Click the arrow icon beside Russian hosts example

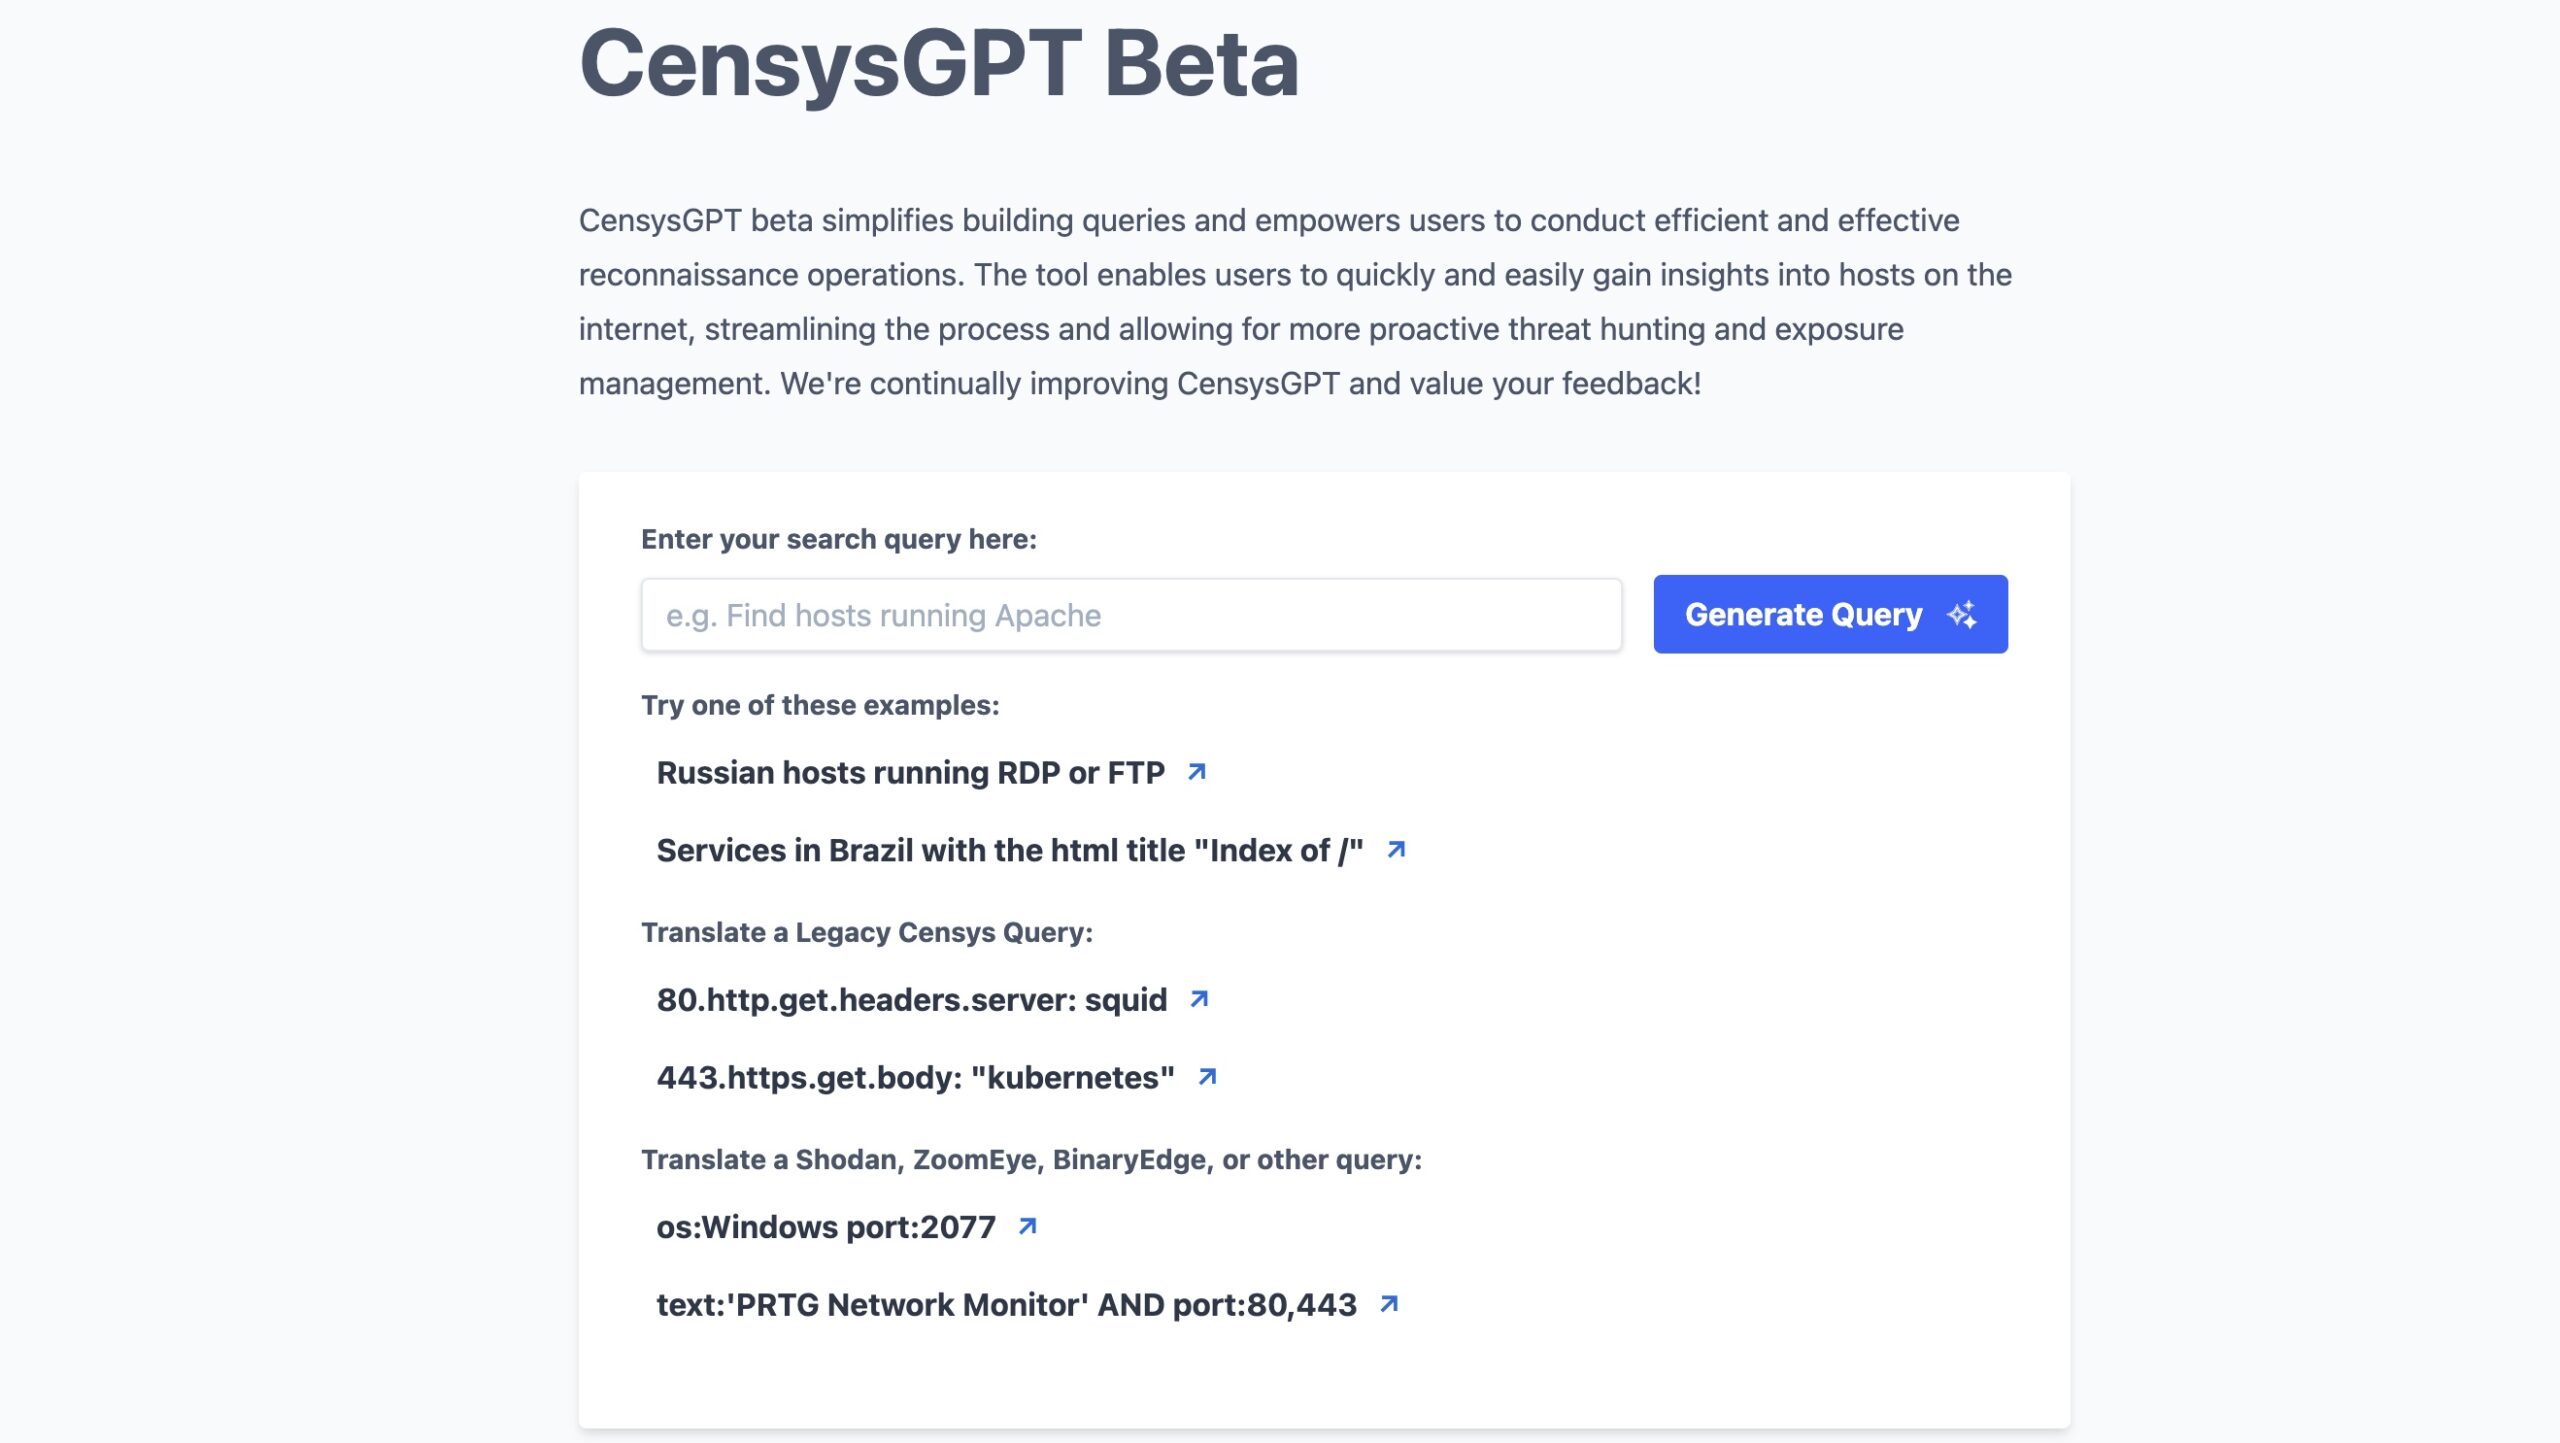point(1196,772)
